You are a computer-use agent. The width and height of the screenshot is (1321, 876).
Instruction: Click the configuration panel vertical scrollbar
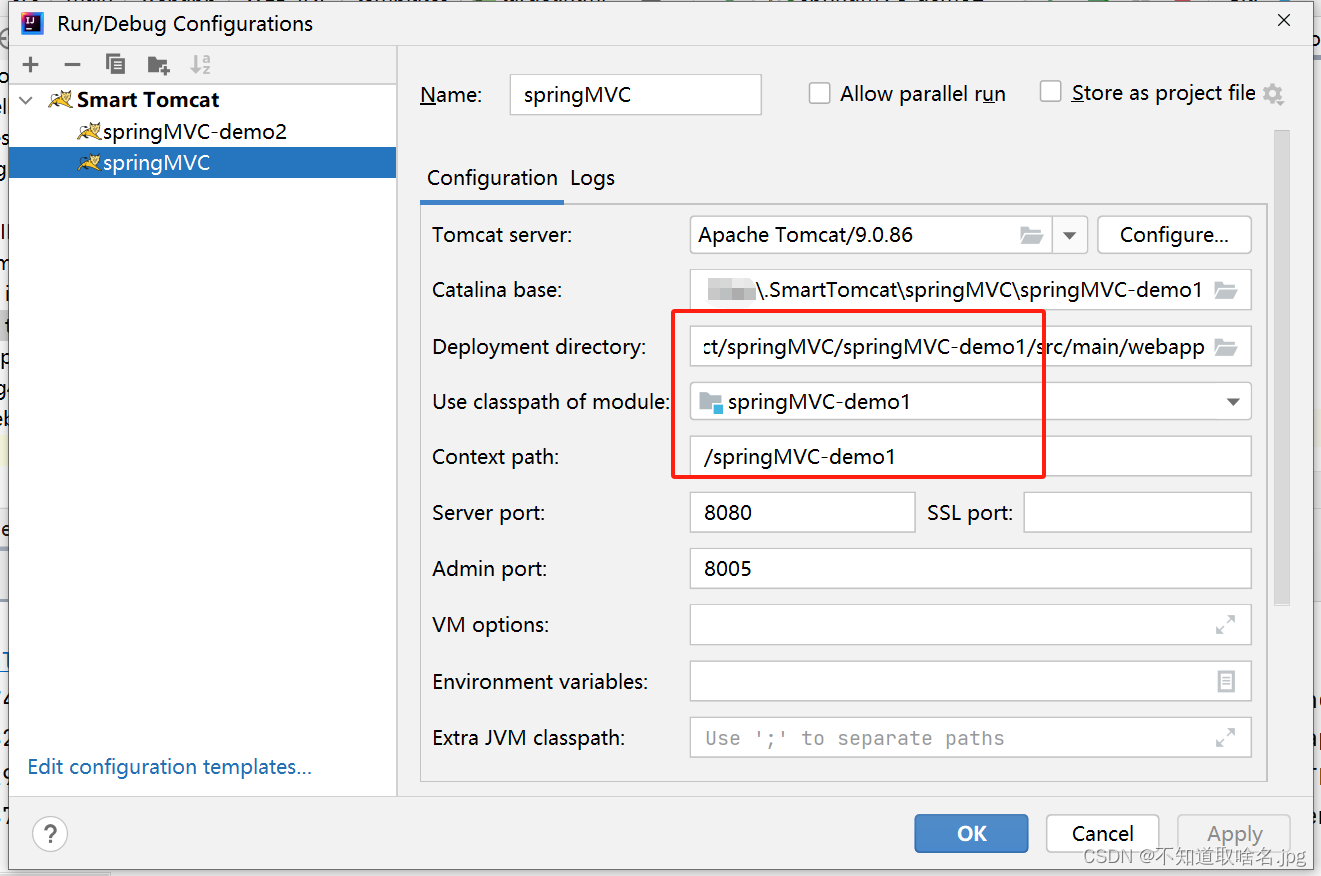[x=1281, y=367]
